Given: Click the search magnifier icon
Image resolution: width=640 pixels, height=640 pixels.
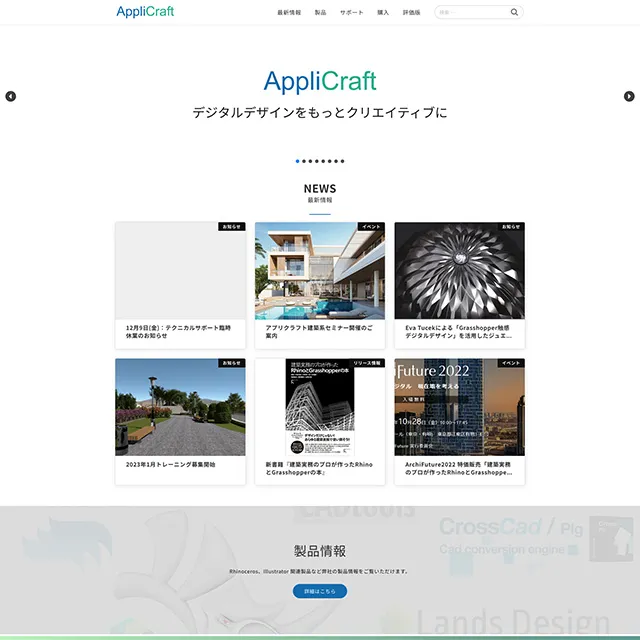Looking at the screenshot, I should click(514, 12).
